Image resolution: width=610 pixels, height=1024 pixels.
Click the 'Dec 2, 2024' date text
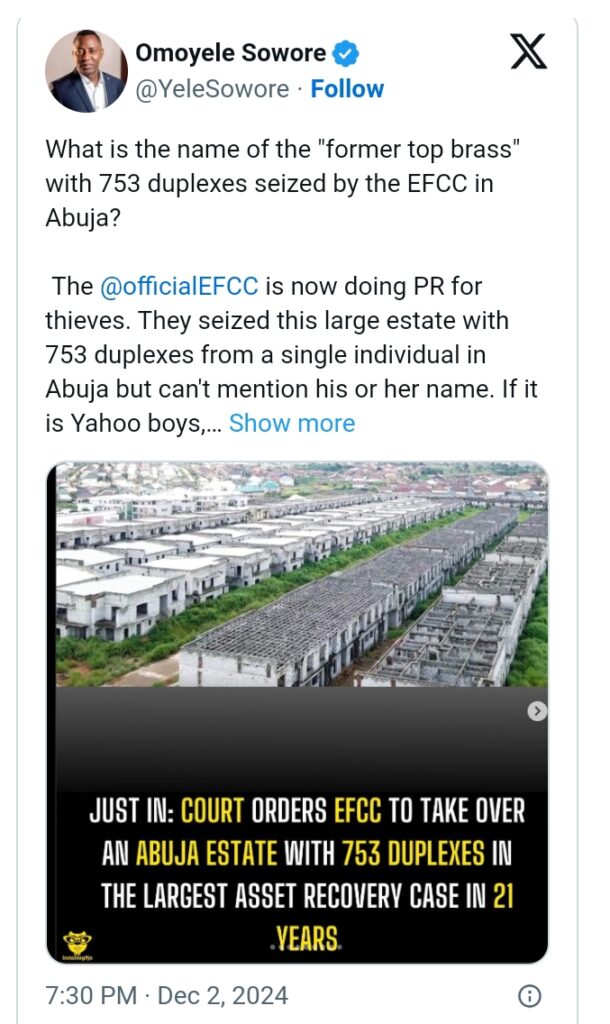[223, 996]
